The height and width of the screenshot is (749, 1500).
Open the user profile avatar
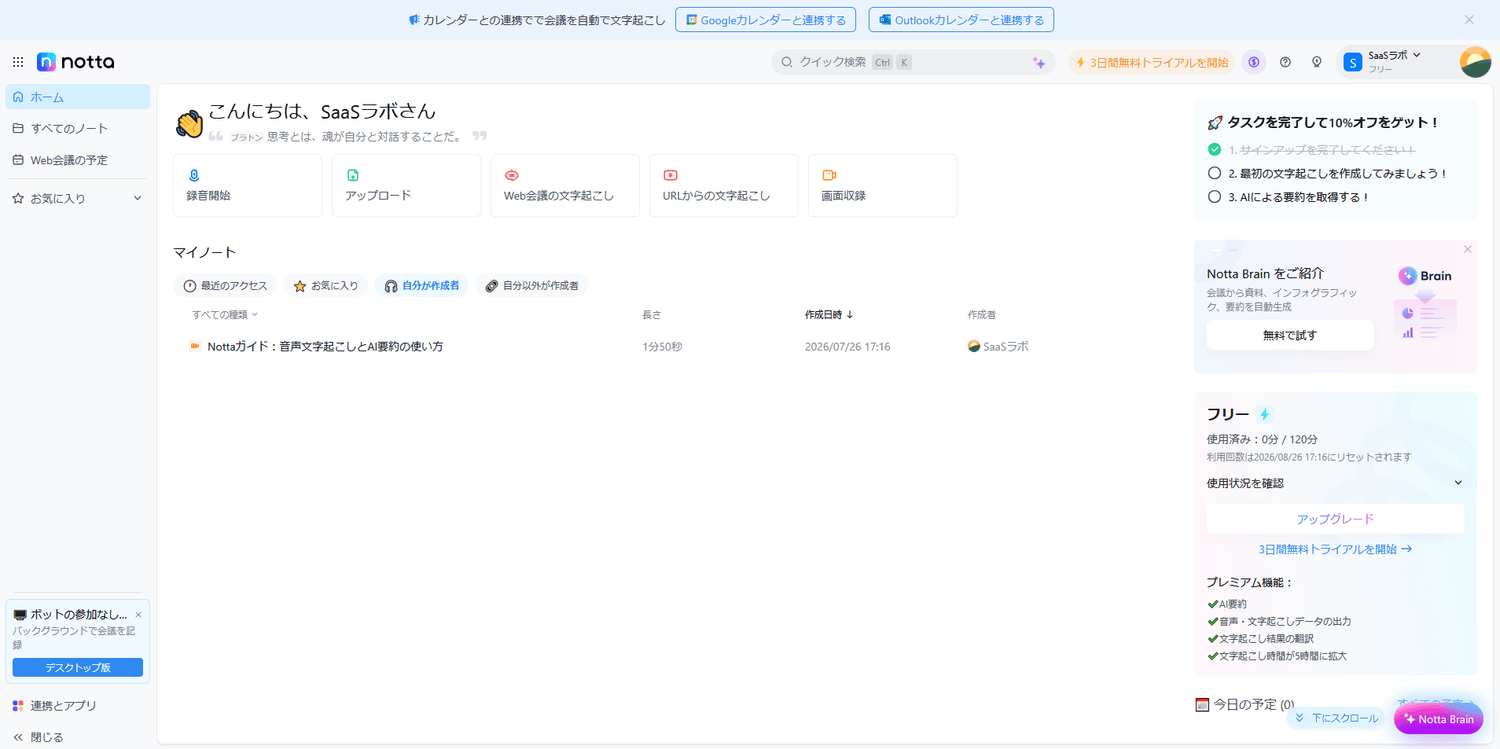tap(1475, 62)
